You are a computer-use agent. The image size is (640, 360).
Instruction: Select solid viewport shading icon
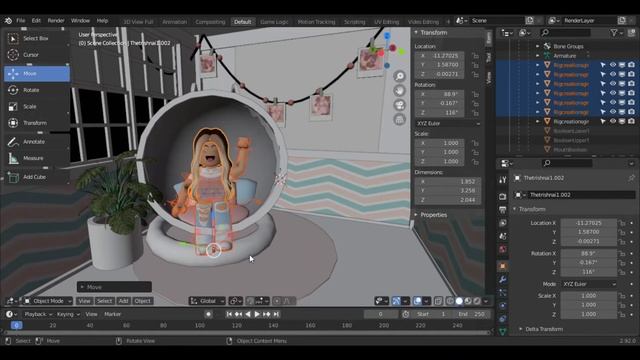[x=459, y=301]
